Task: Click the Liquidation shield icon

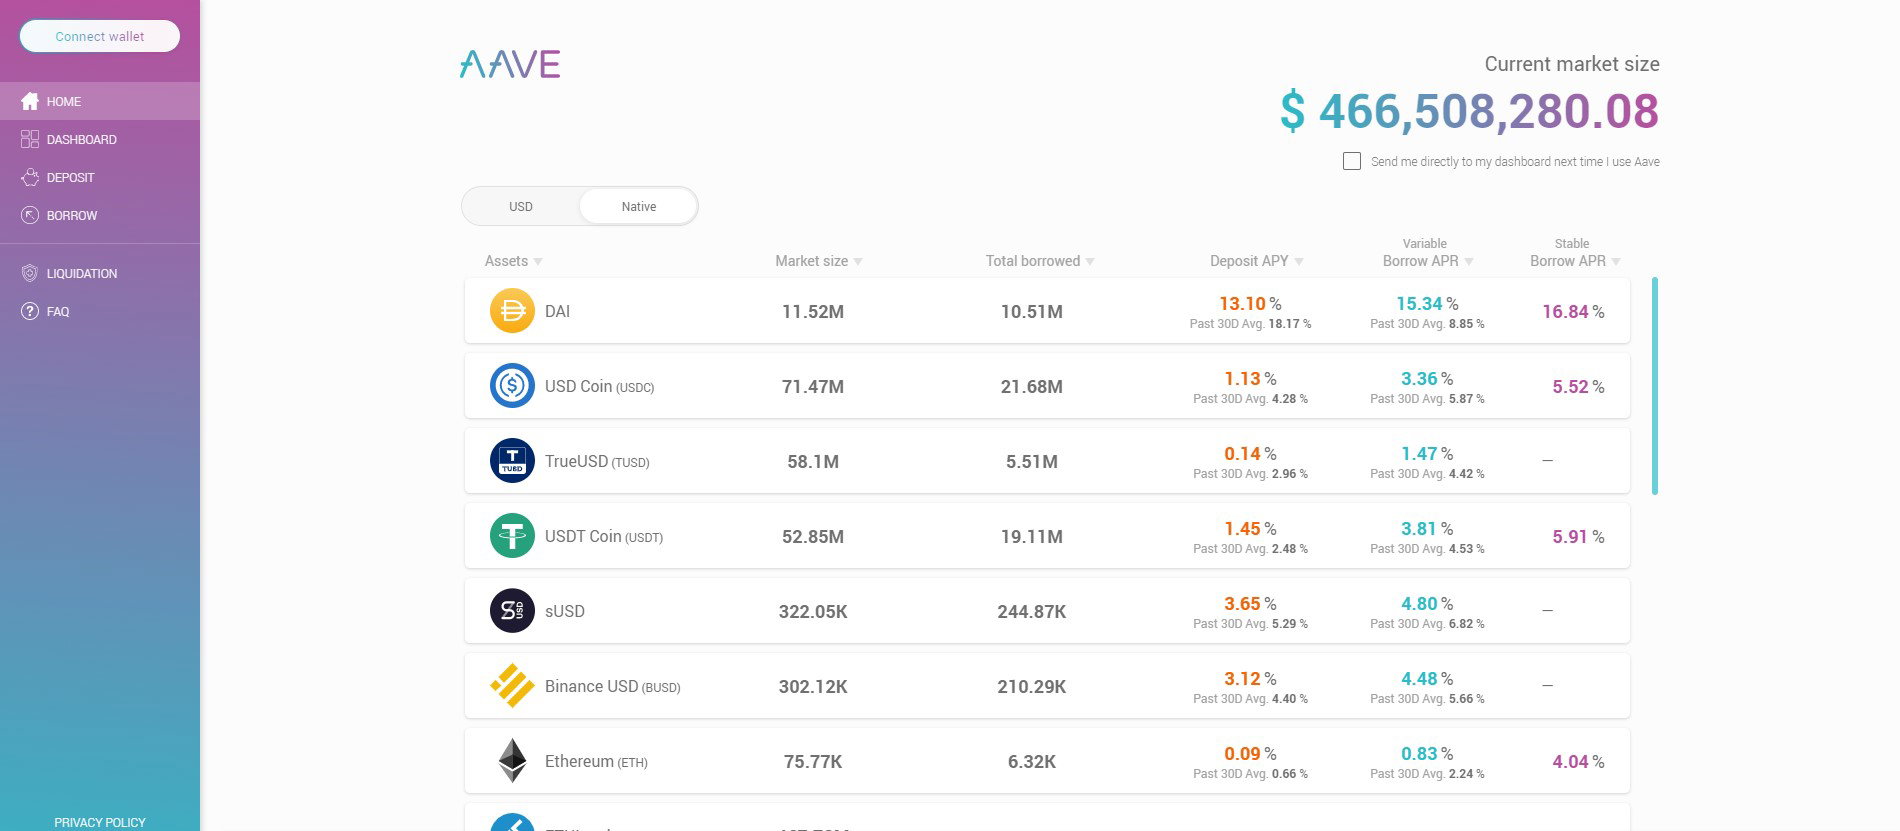Action: tap(30, 273)
